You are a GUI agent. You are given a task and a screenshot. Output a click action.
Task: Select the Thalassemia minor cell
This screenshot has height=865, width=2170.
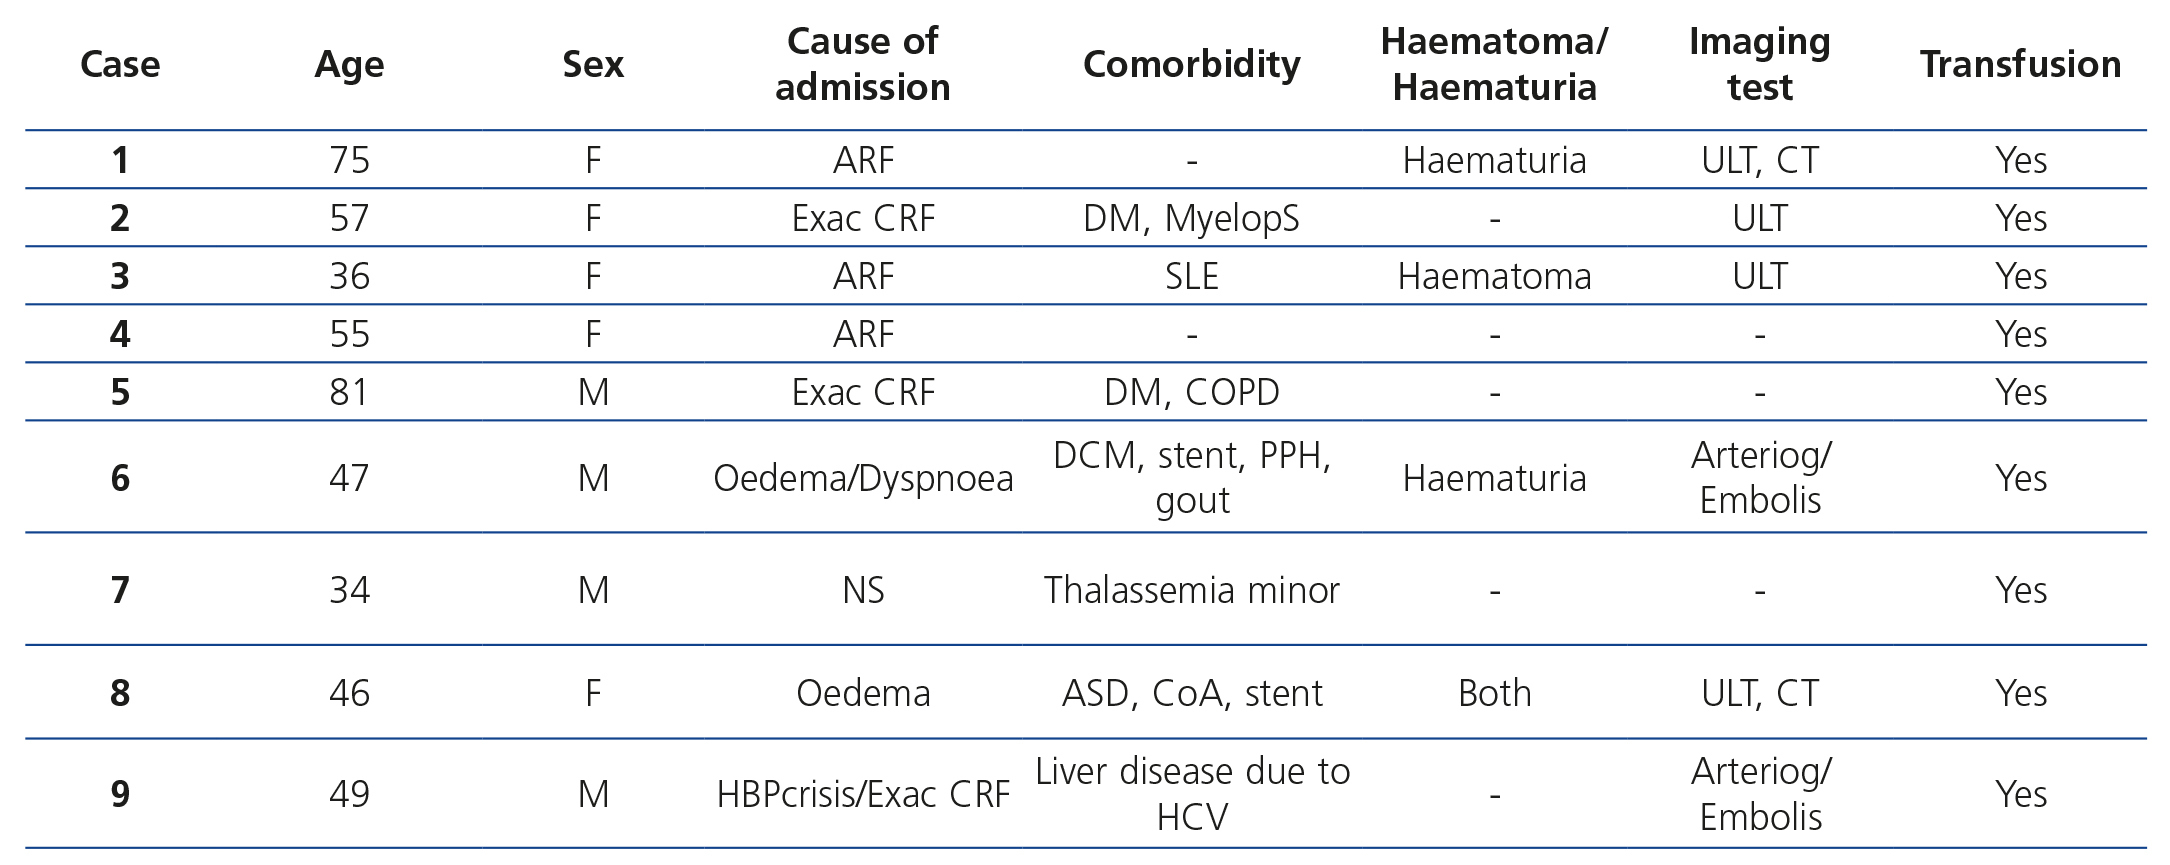(x=1191, y=590)
